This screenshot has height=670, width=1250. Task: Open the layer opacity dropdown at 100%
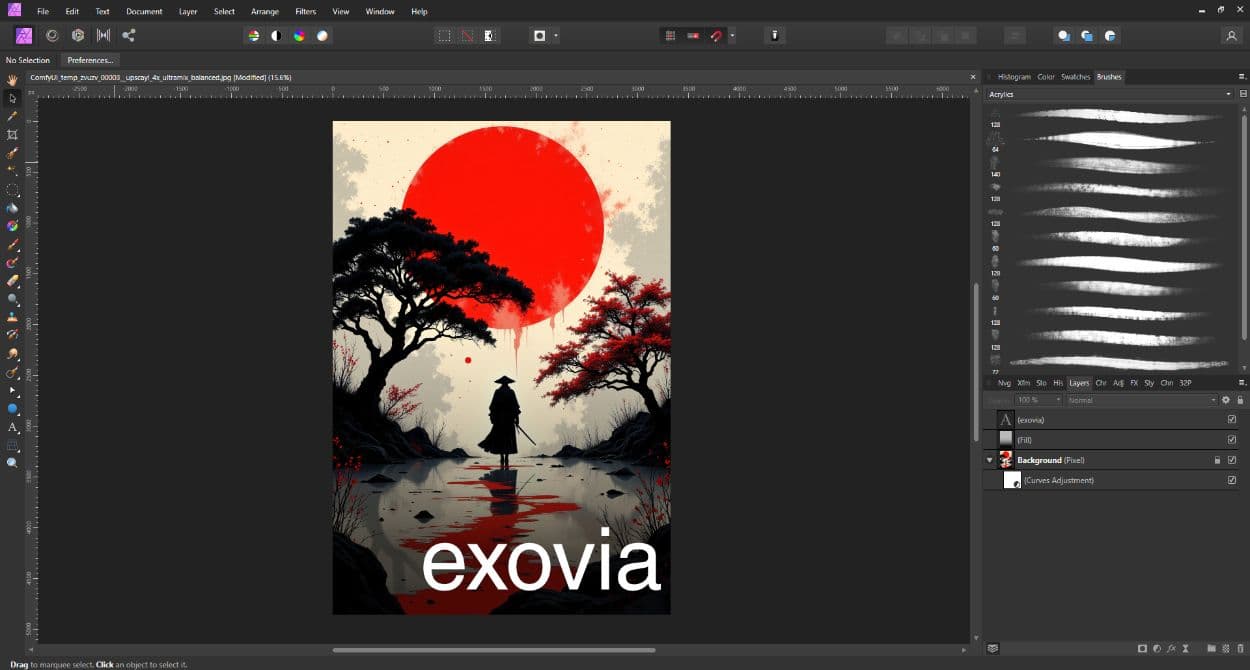coord(1038,400)
